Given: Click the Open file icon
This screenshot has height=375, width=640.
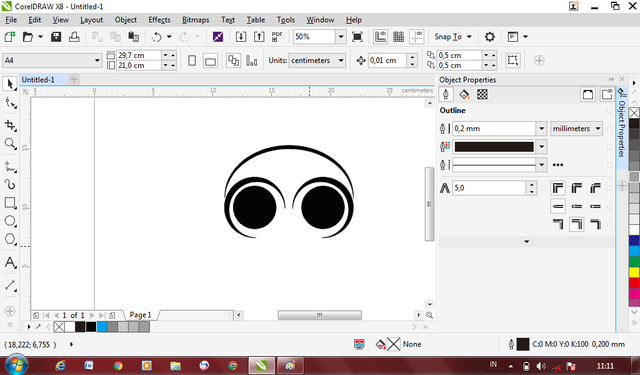Looking at the screenshot, I should tap(27, 37).
